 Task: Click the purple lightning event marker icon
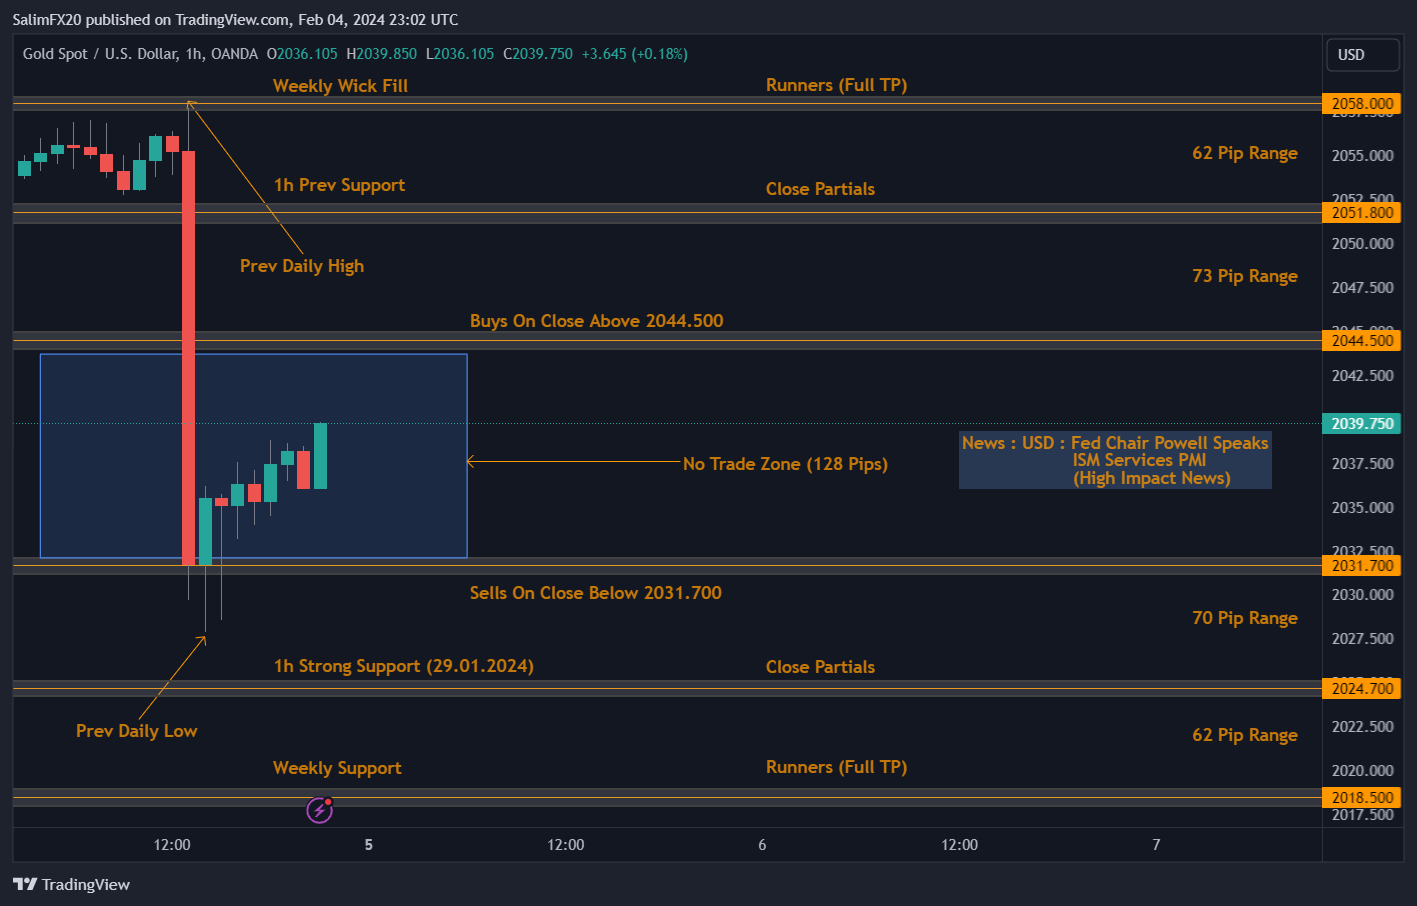point(319,809)
